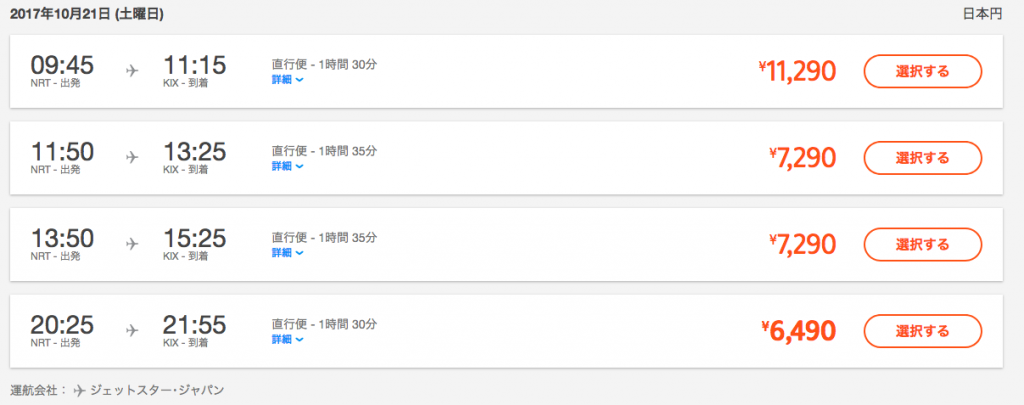Screen dimensions: 1024x405
Task: Click airplane icon on the 11:50 flight row
Action: pos(133,157)
